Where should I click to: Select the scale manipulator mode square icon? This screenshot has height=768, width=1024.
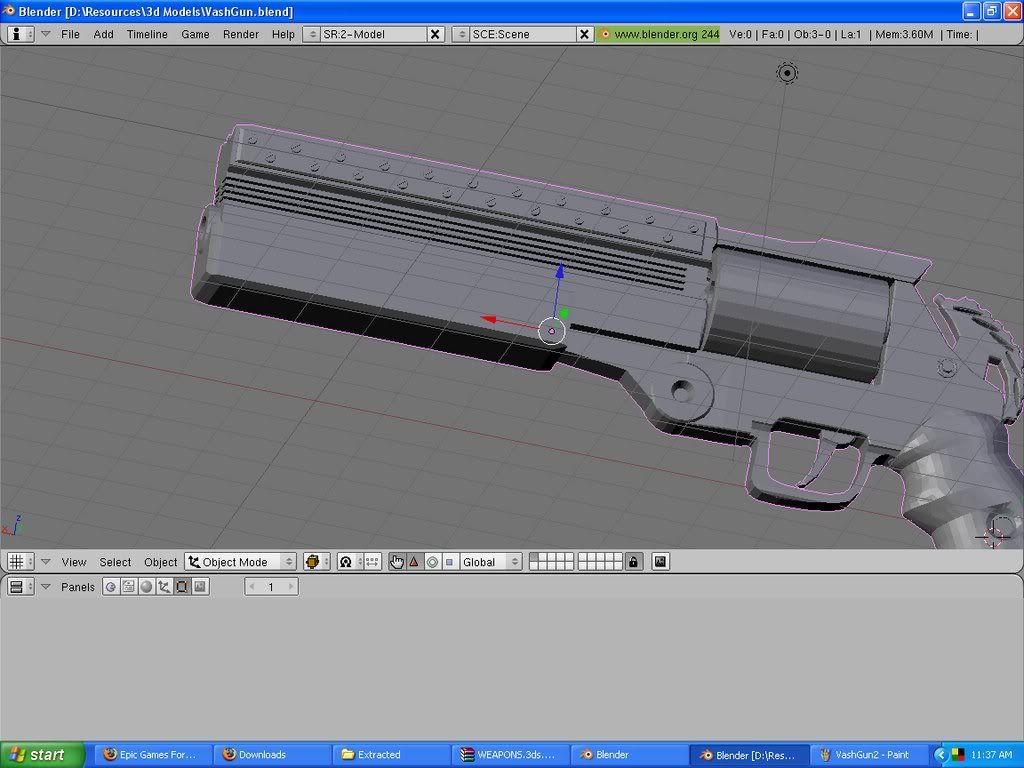coord(449,562)
